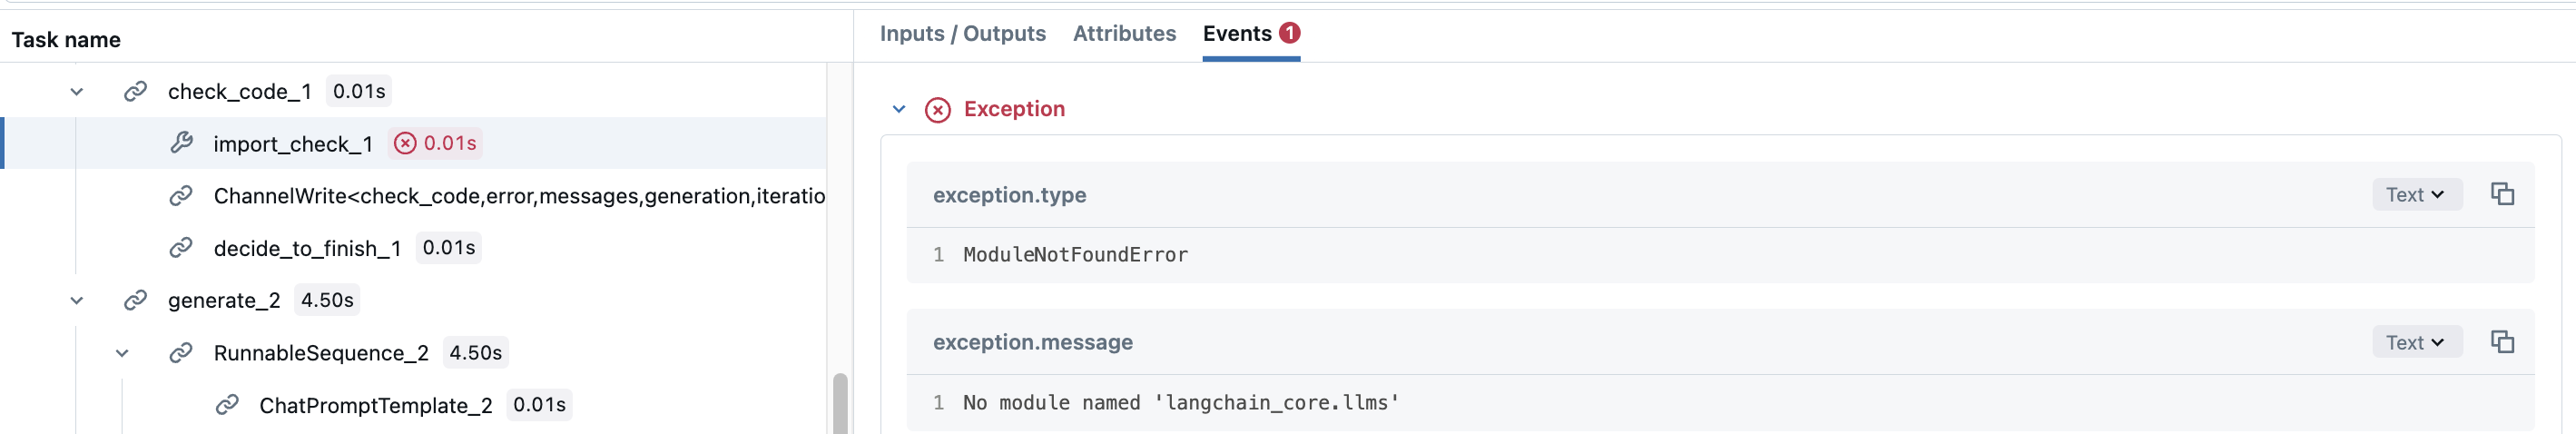
Task: Collapse the generate_2 tree node
Action: click(x=77, y=300)
